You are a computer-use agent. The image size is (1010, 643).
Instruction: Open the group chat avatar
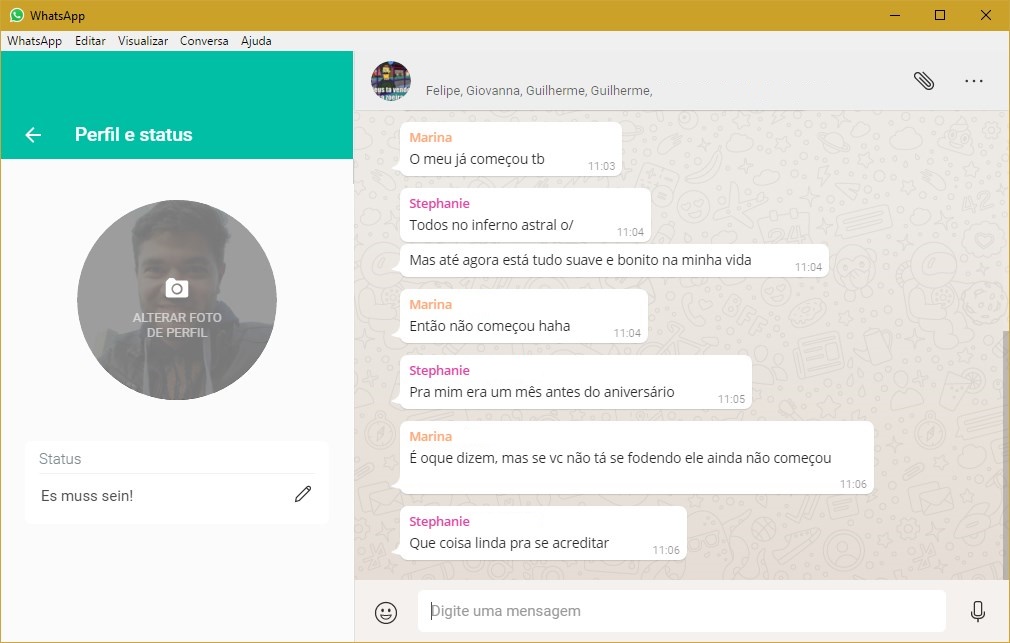click(x=391, y=81)
